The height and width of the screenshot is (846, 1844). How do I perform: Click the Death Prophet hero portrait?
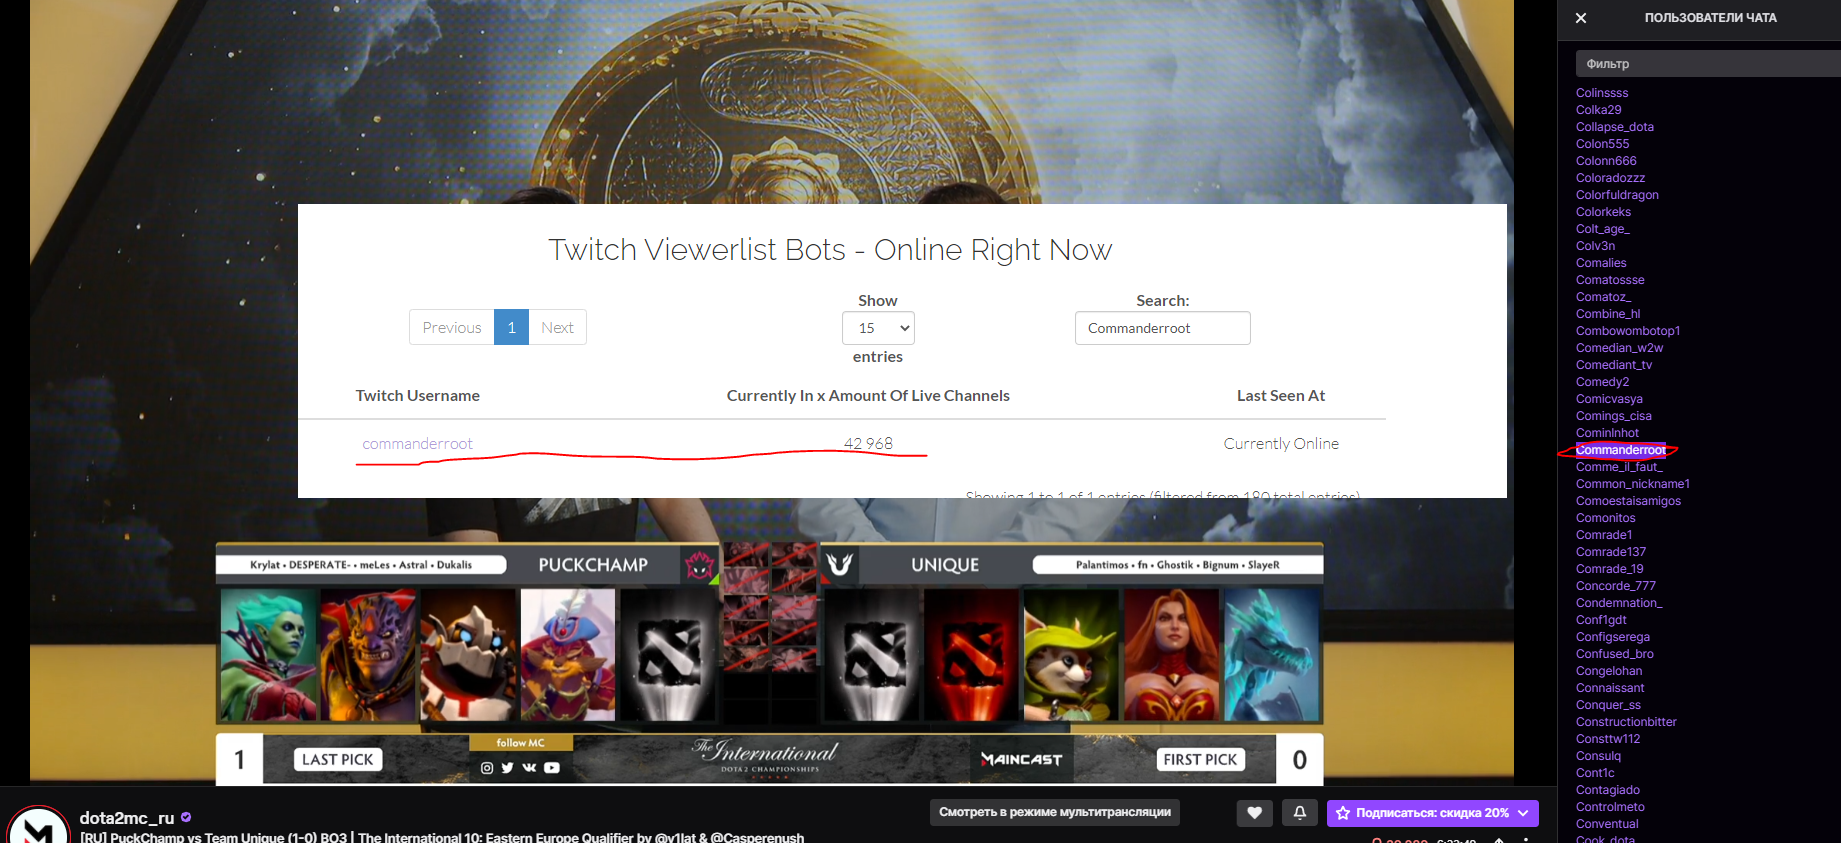pos(267,655)
